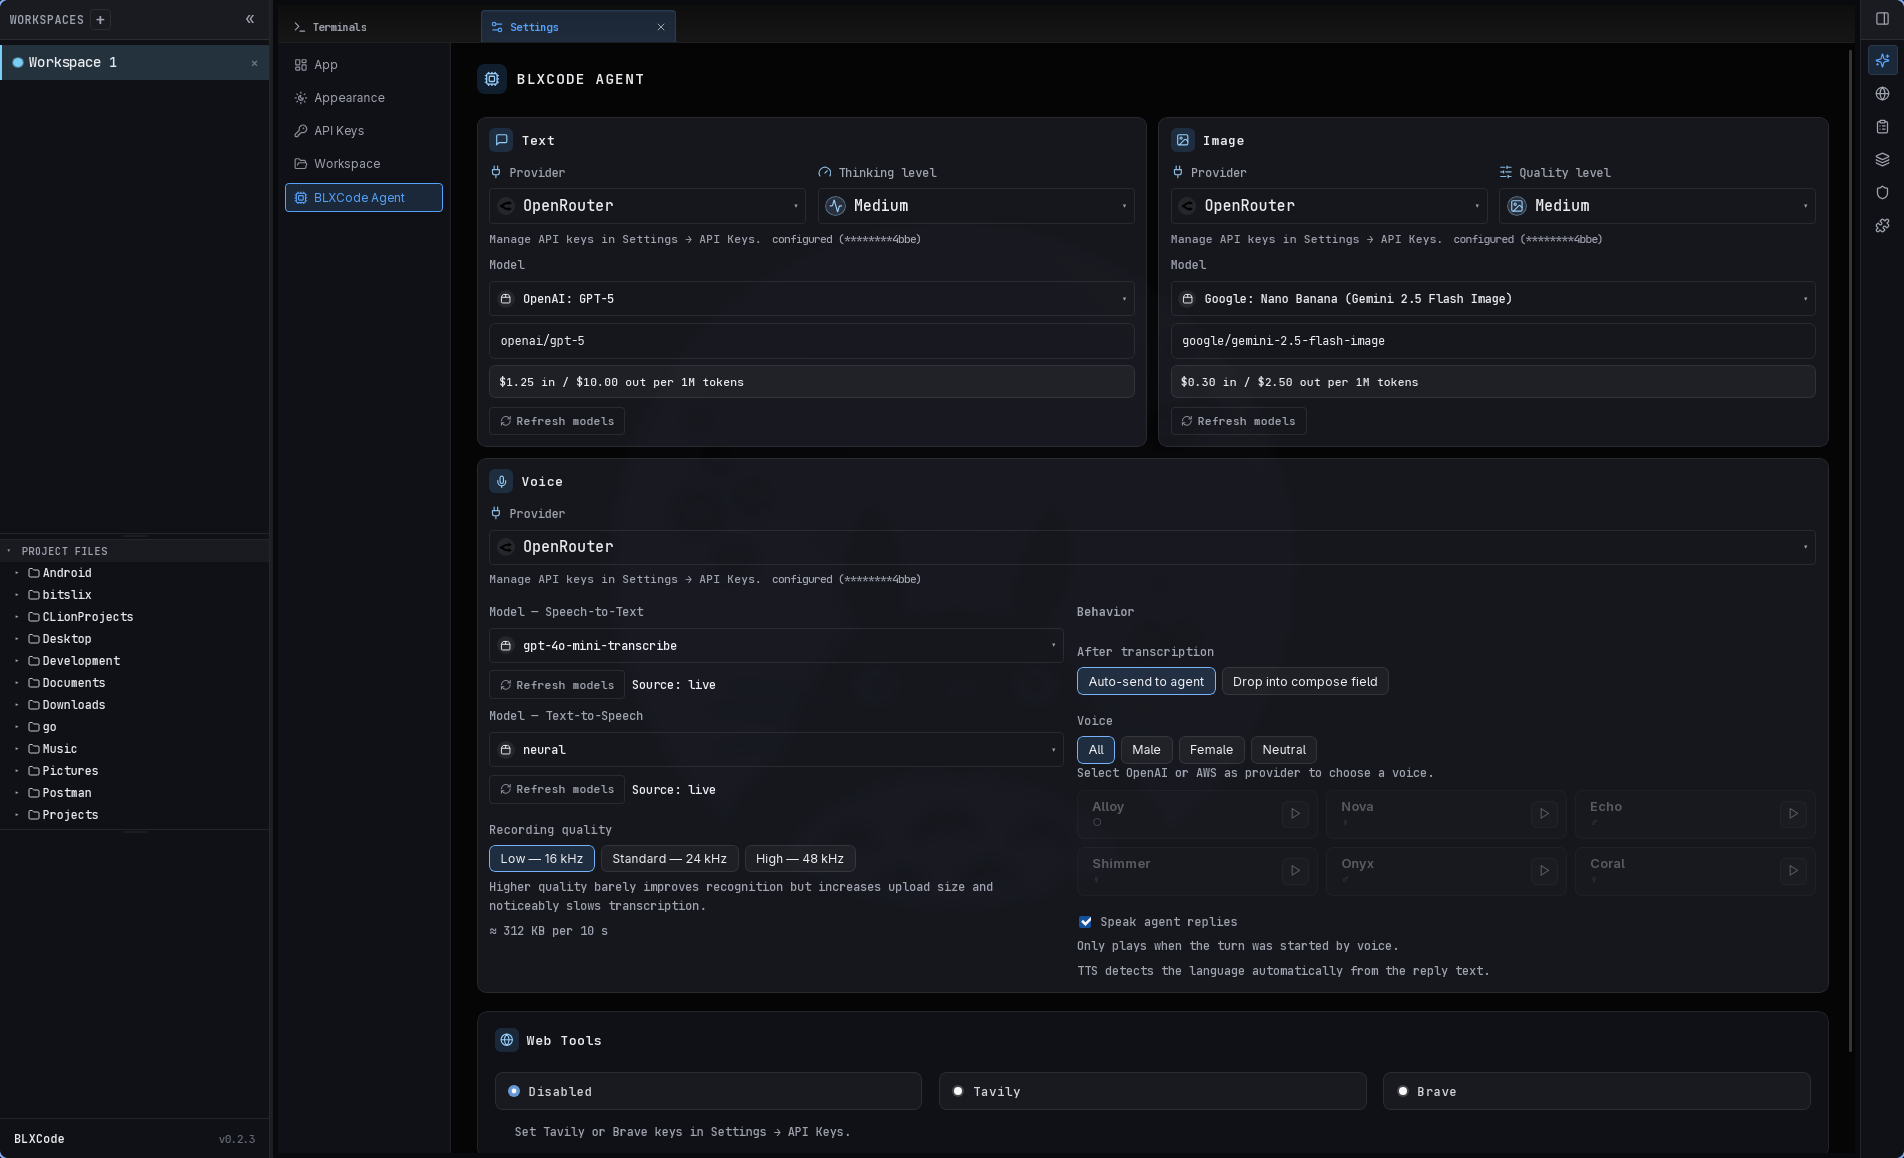
Task: Edit the openai/gpt-5 model ID field
Action: click(812, 341)
